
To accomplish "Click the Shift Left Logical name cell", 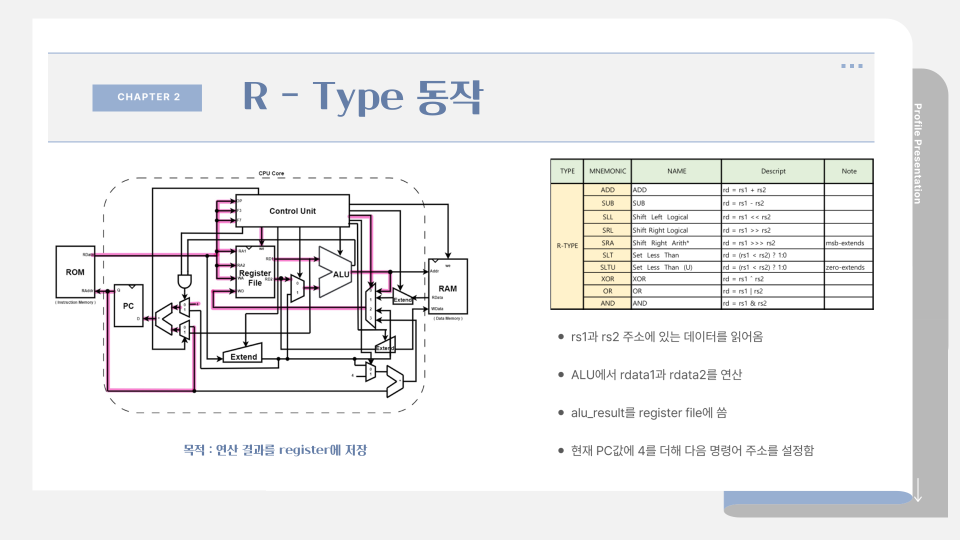I will tap(677, 217).
